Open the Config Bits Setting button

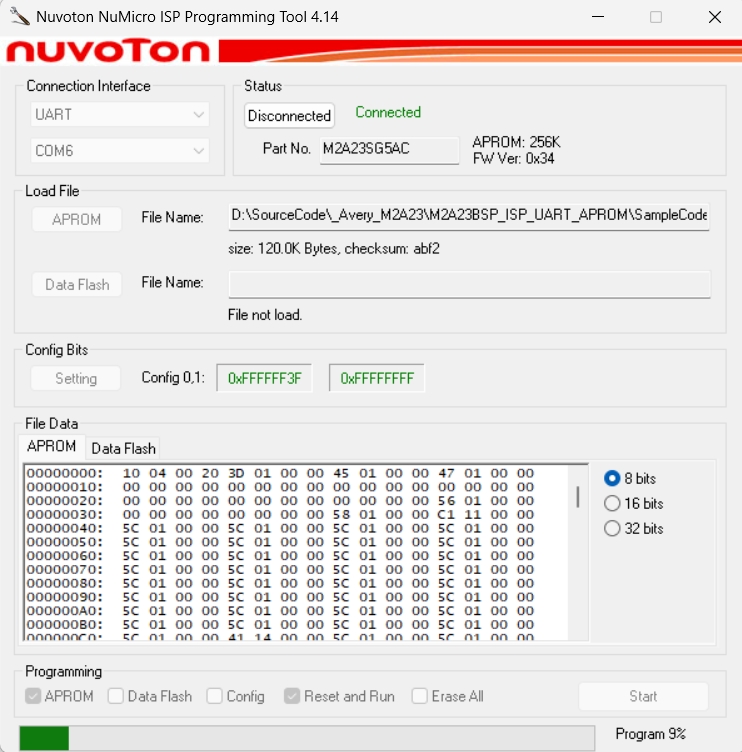75,378
